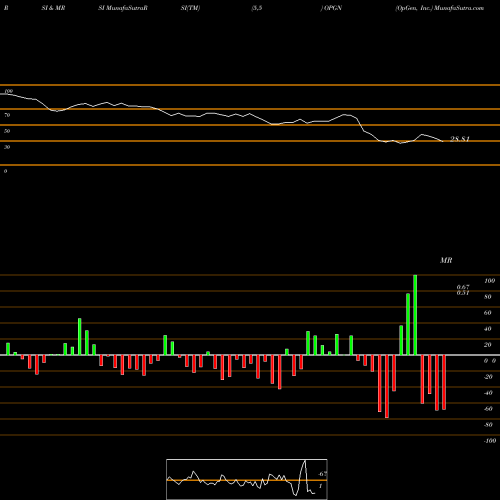Viewport: 500px width, 500px height.
Task: Click the RSI value label 28.84
Action: point(460,139)
